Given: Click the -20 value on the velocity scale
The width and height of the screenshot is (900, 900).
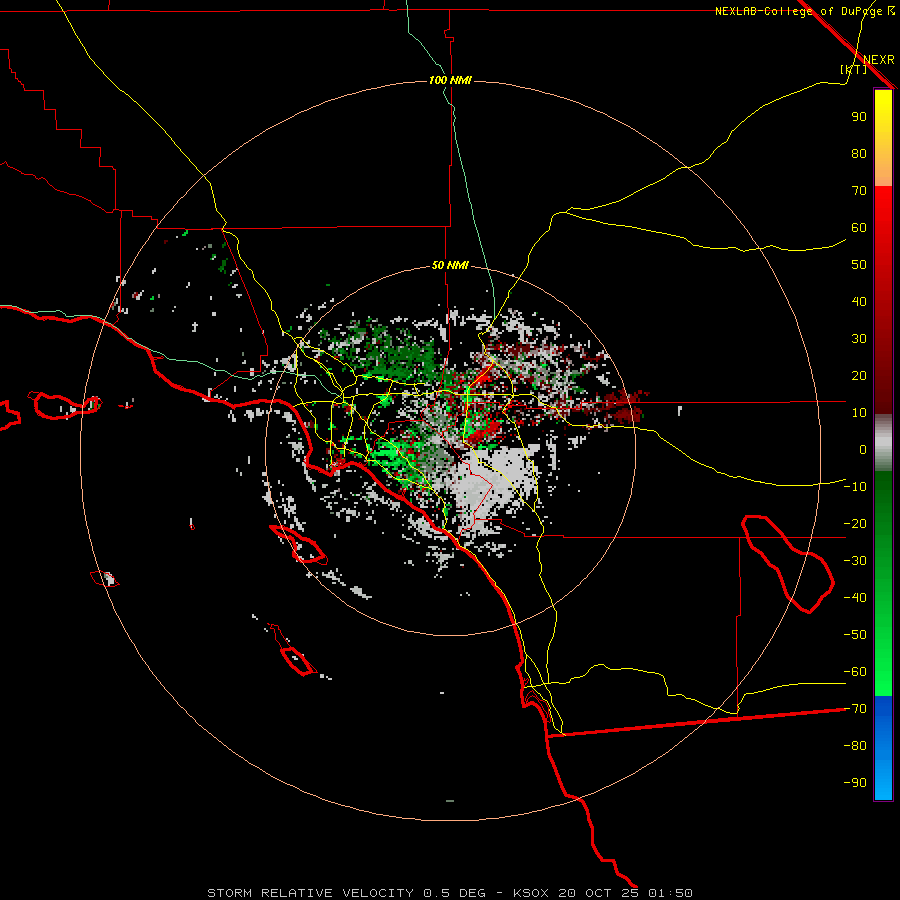Looking at the screenshot, I should coord(855,523).
